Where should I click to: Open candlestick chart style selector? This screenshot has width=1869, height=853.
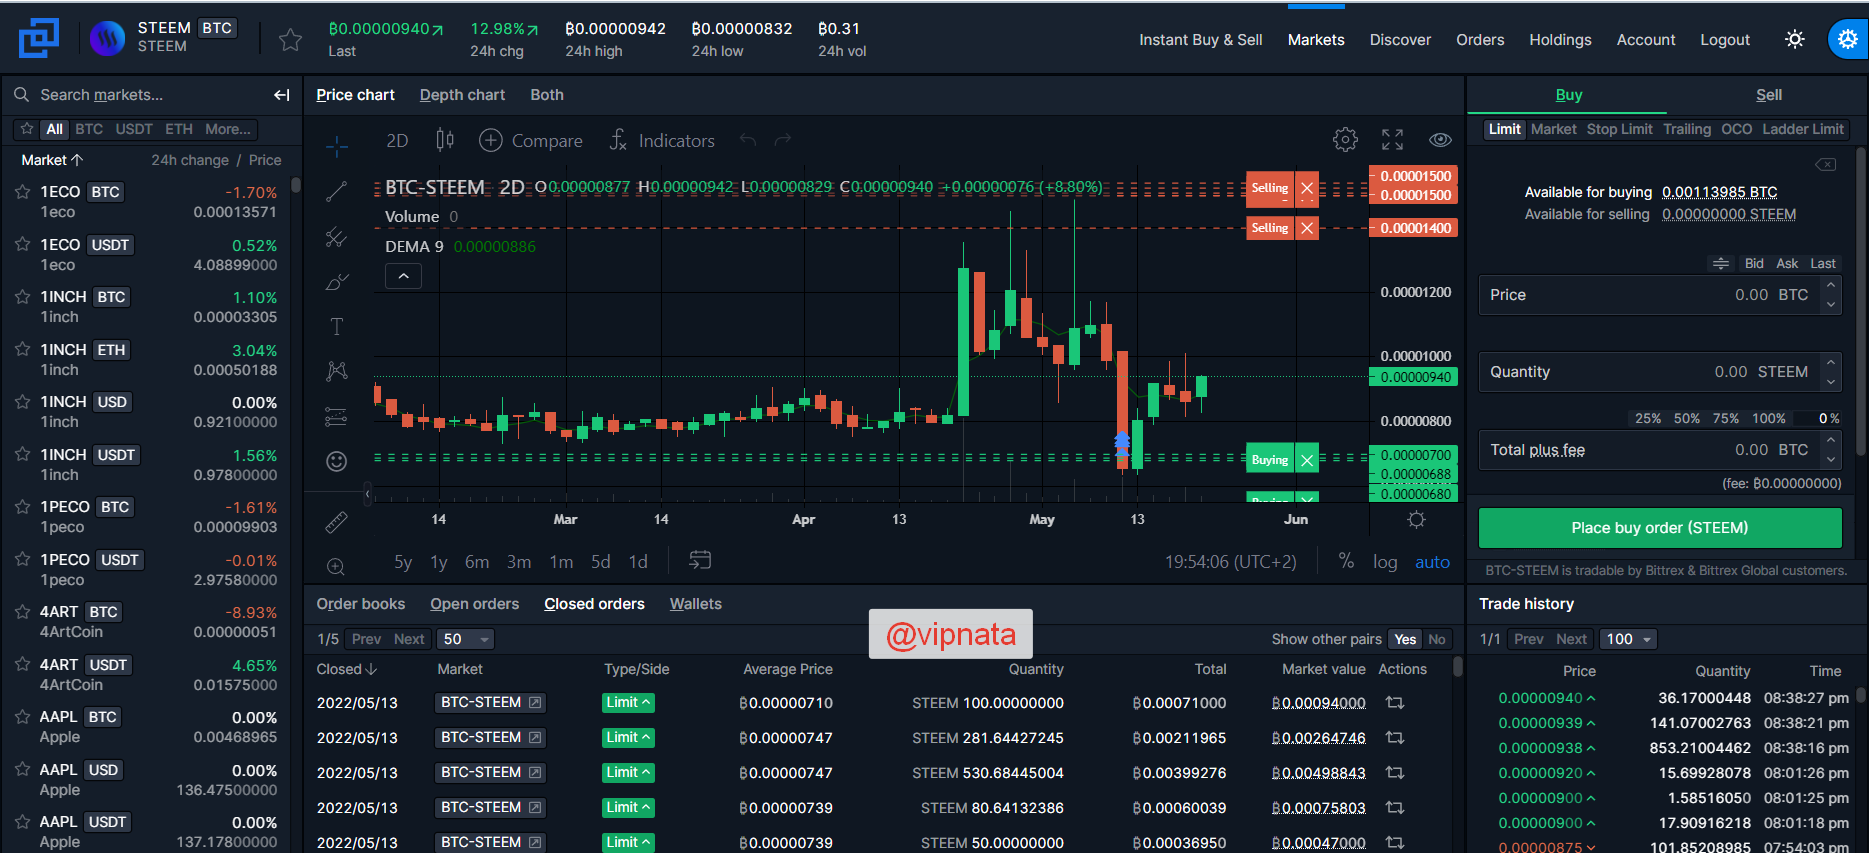(x=445, y=140)
